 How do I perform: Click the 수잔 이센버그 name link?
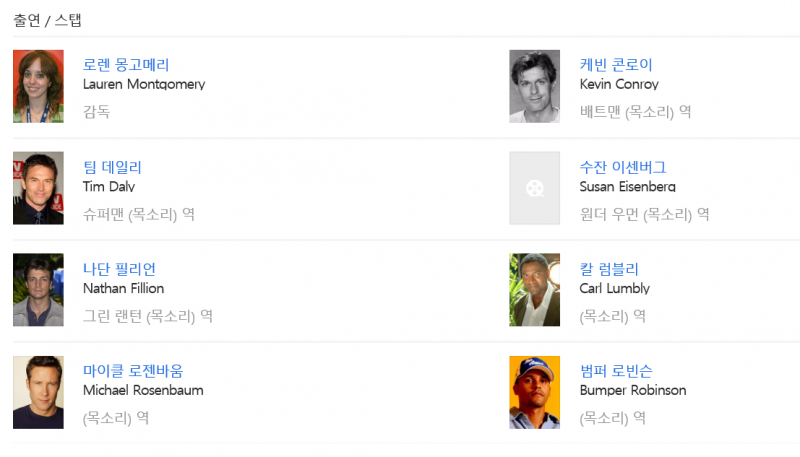623,167
